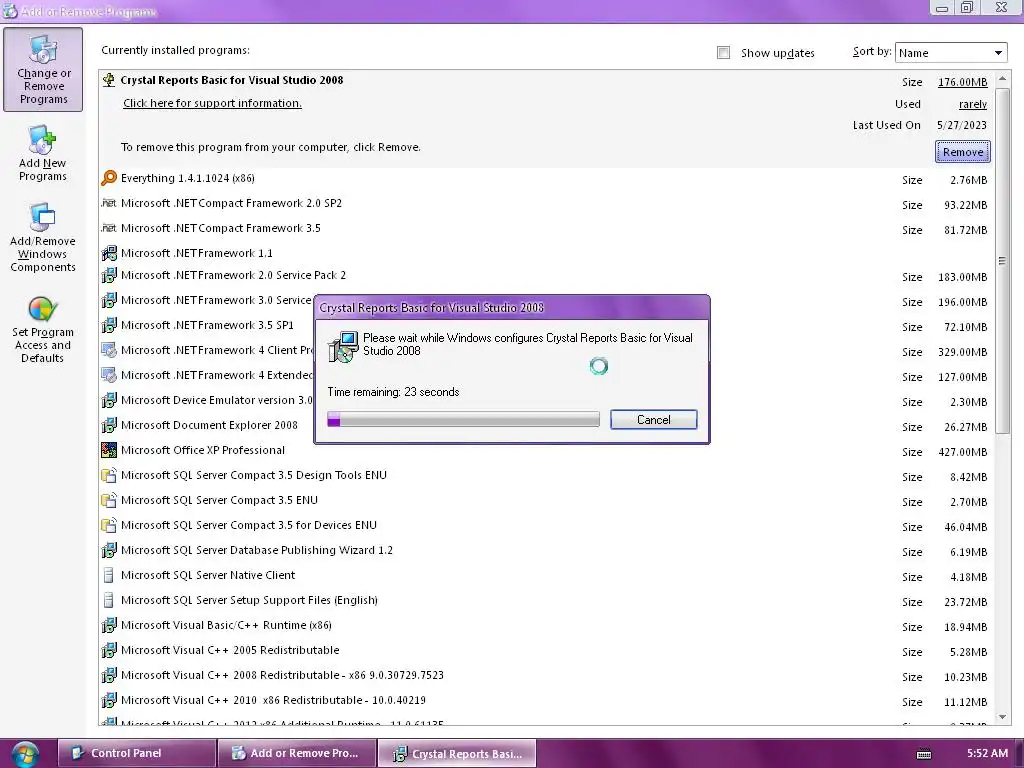Image resolution: width=1024 pixels, height=768 pixels.
Task: Open Click here for support information link
Action: point(212,103)
